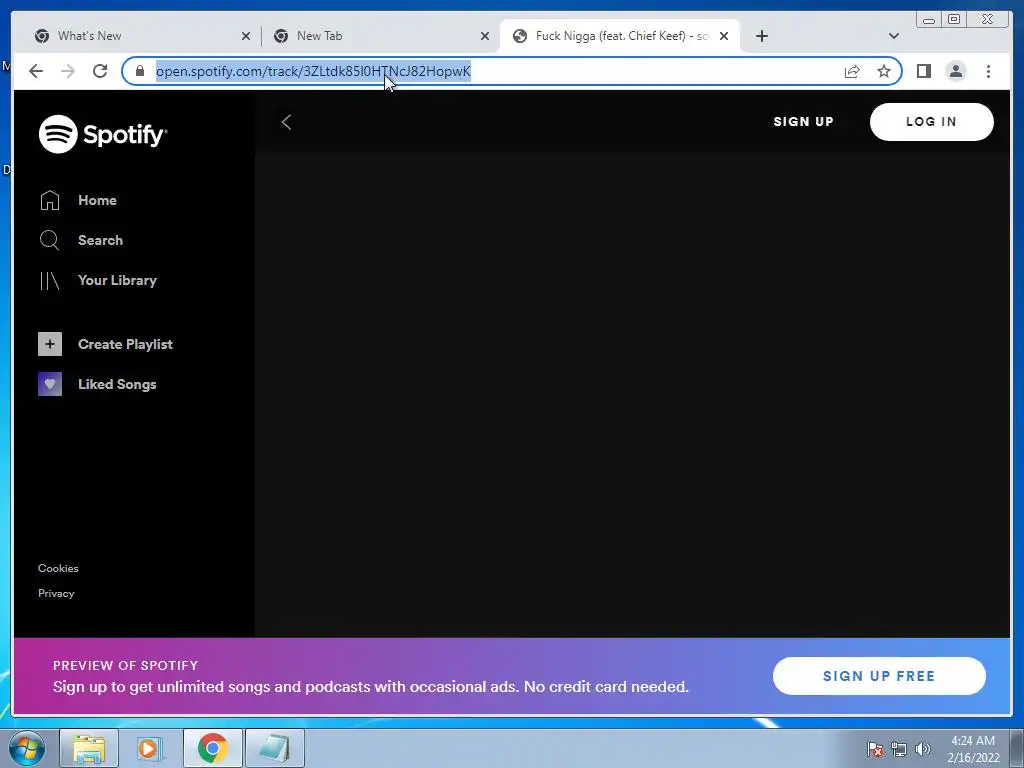The image size is (1024, 768).
Task: Click the site lock icon in address bar
Action: (139, 71)
